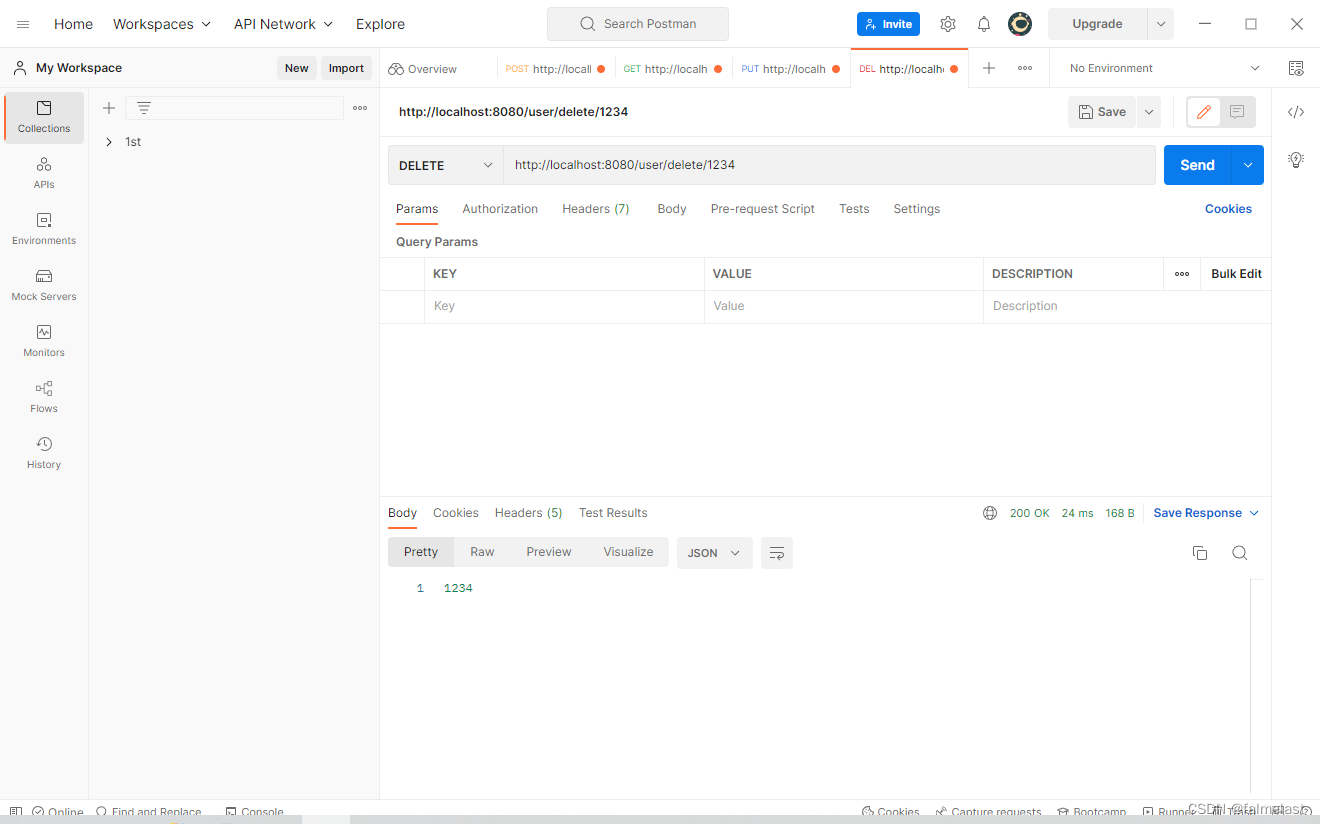
Task: Switch to the Headers request tab
Action: coord(595,209)
